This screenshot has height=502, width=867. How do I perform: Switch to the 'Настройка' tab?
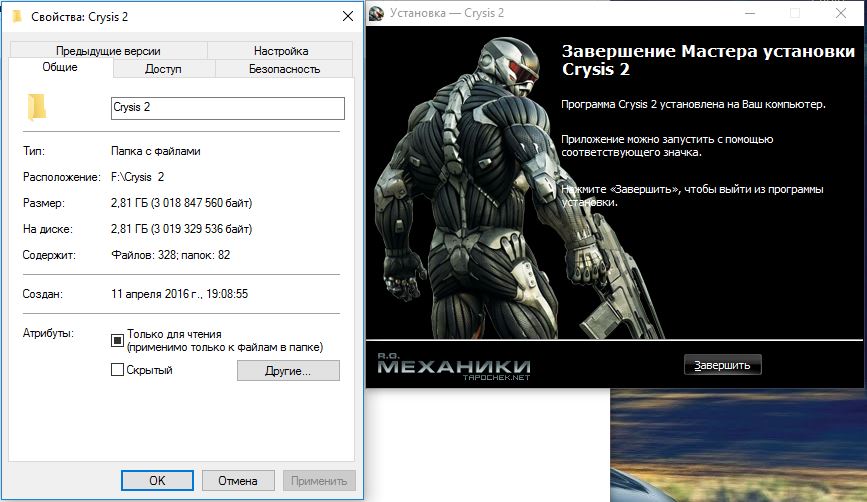tap(281, 51)
